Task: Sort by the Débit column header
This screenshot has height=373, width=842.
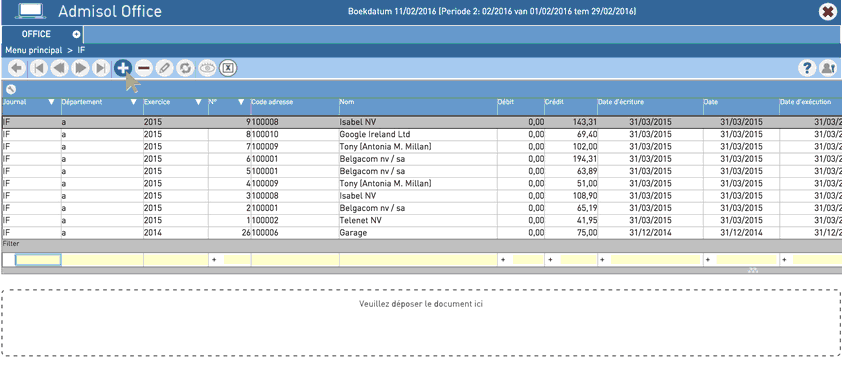Action: 520,106
